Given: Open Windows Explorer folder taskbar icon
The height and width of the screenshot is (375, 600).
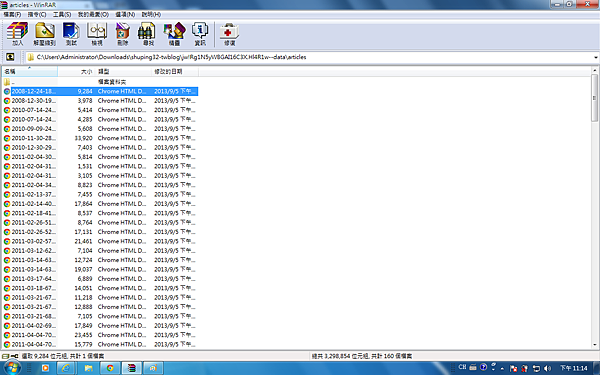Looking at the screenshot, I should tap(88, 368).
